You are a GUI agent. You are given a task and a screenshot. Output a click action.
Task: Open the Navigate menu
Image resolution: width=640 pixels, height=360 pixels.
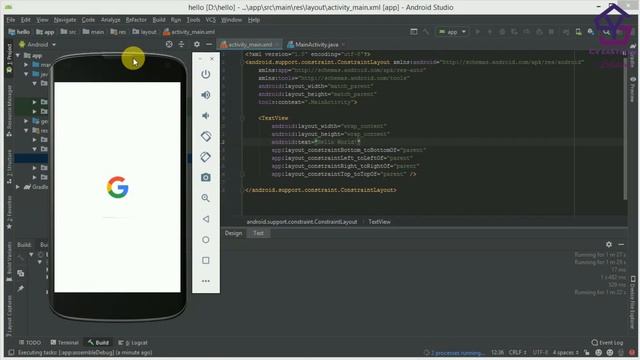[65, 20]
